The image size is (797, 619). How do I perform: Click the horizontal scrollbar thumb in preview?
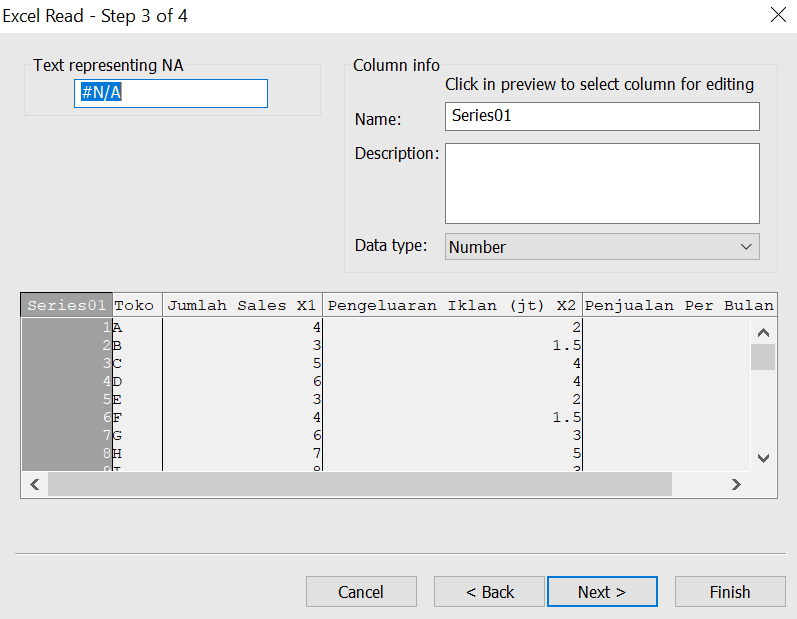360,484
